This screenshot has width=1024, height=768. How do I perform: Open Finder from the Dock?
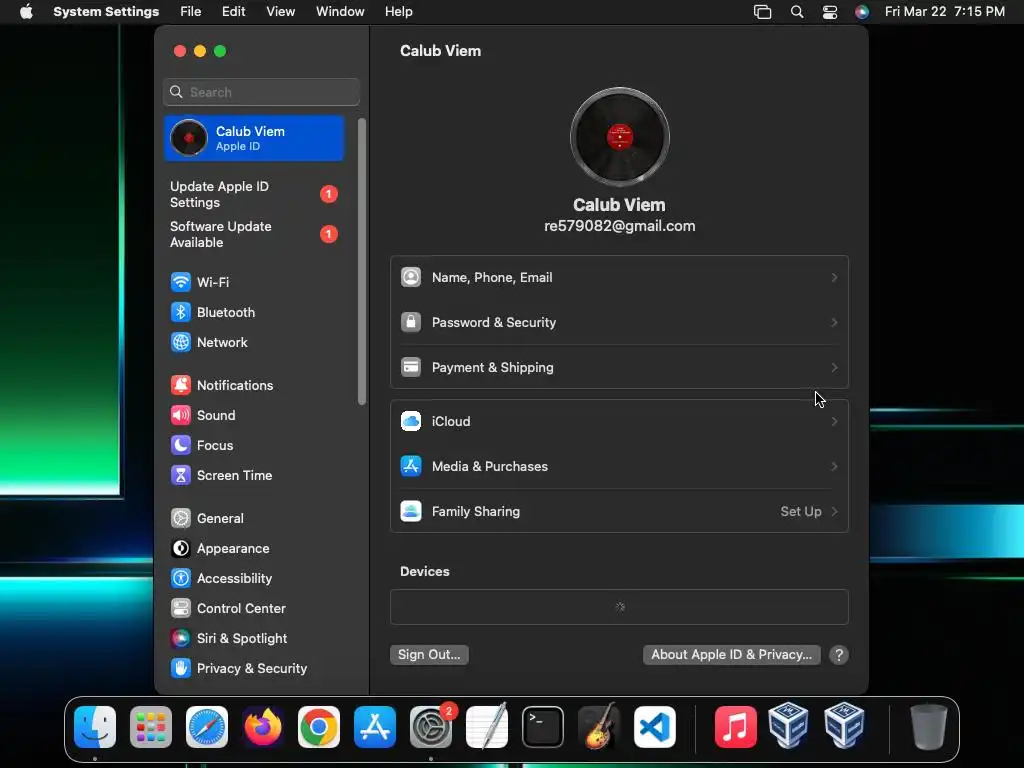(95, 727)
